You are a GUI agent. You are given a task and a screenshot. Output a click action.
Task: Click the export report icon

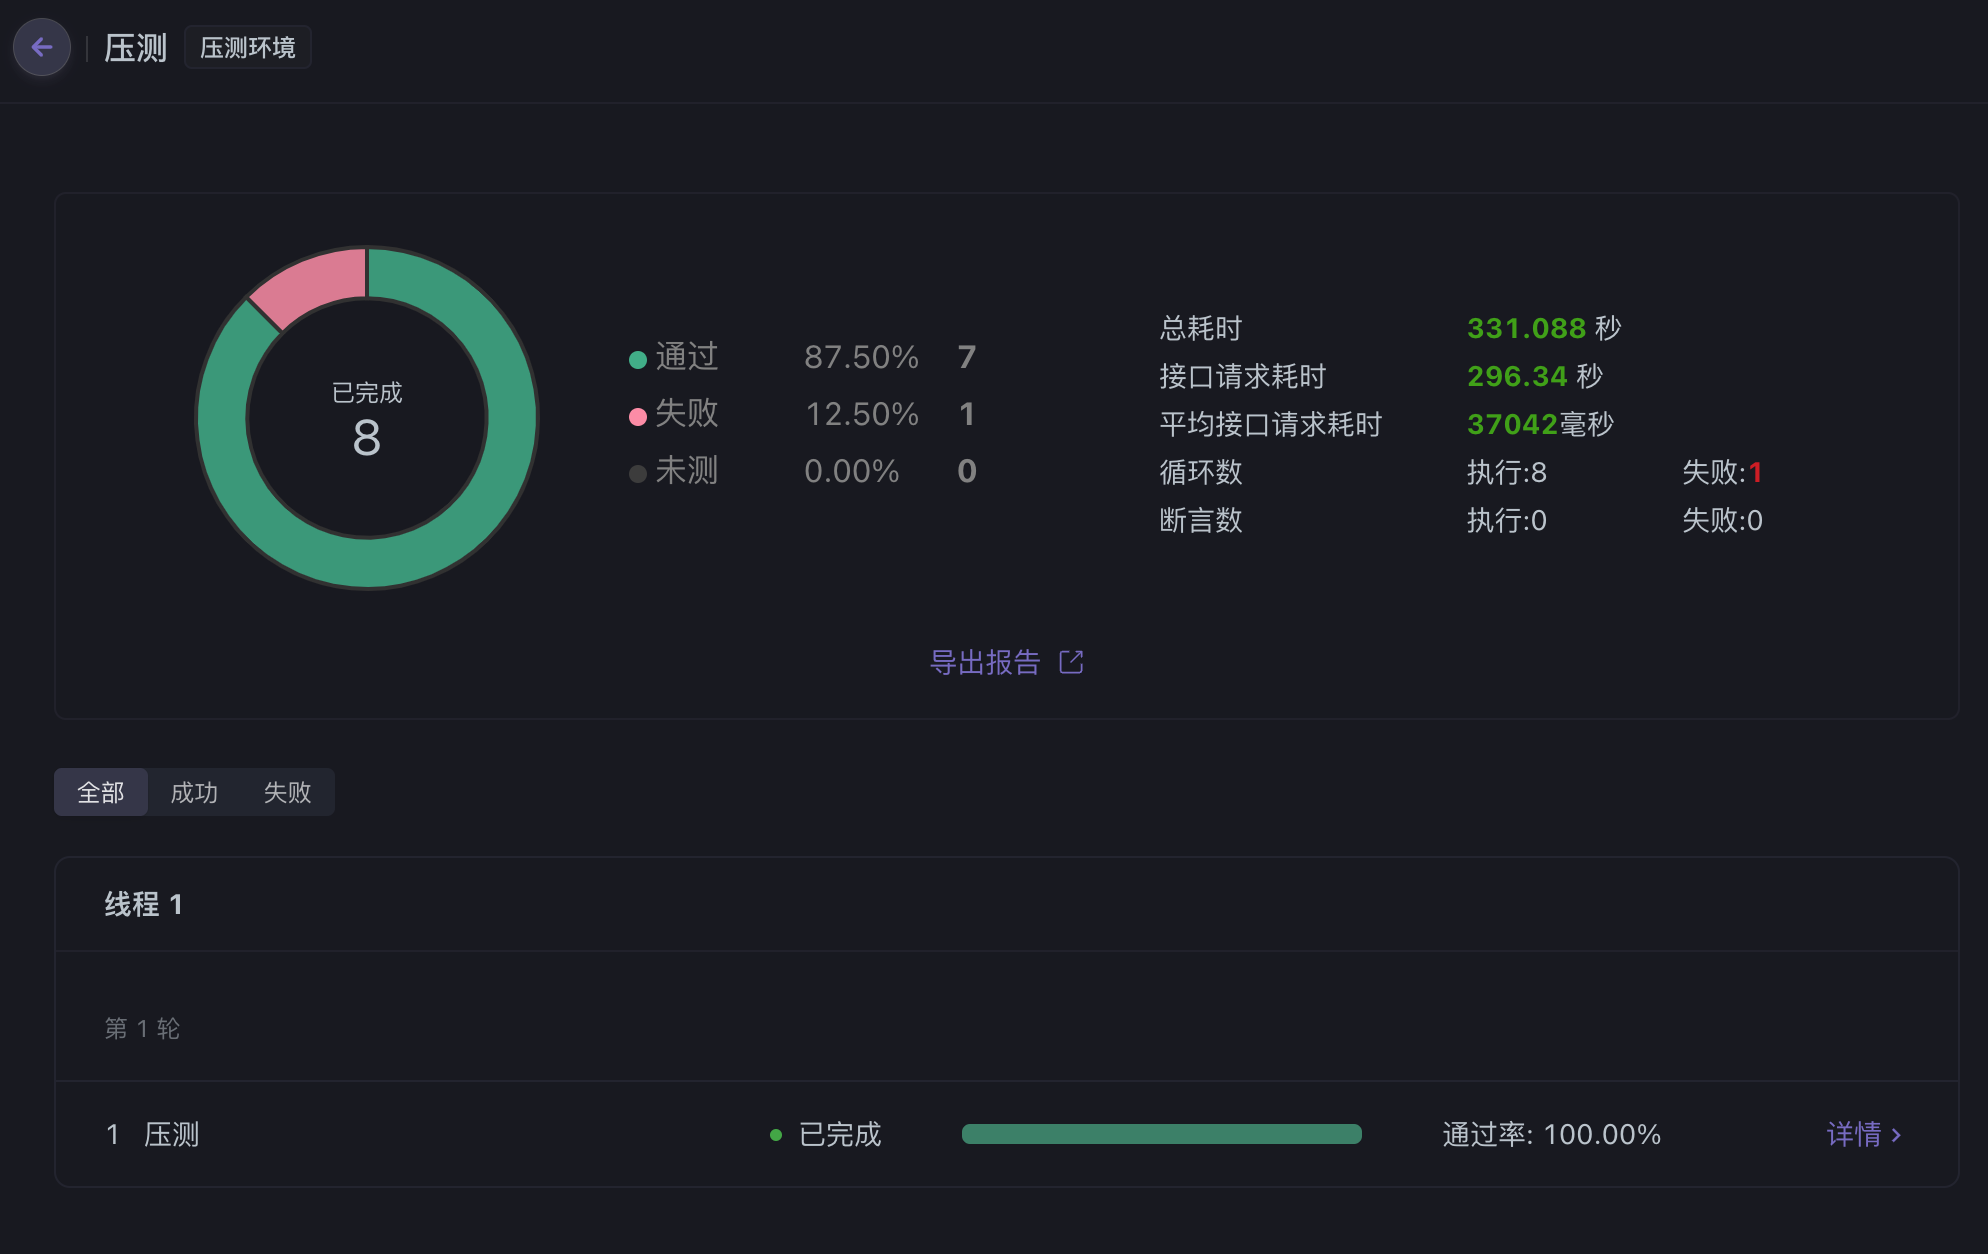[x=1073, y=662]
